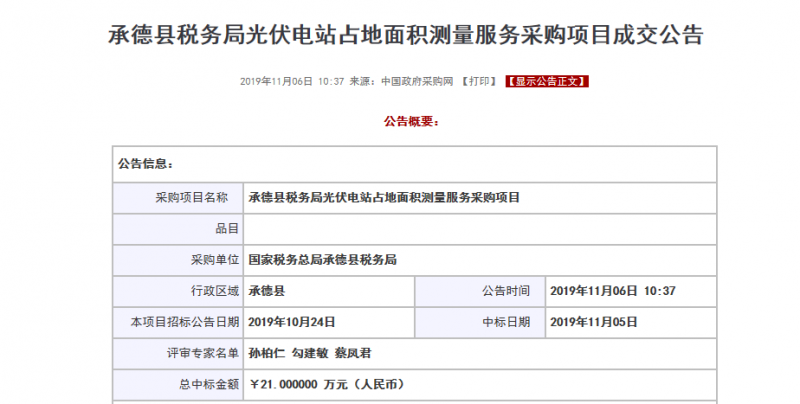Screen dimensions: 800x404
Task: Click the 行政区域 value 承德县
Action: [266, 291]
